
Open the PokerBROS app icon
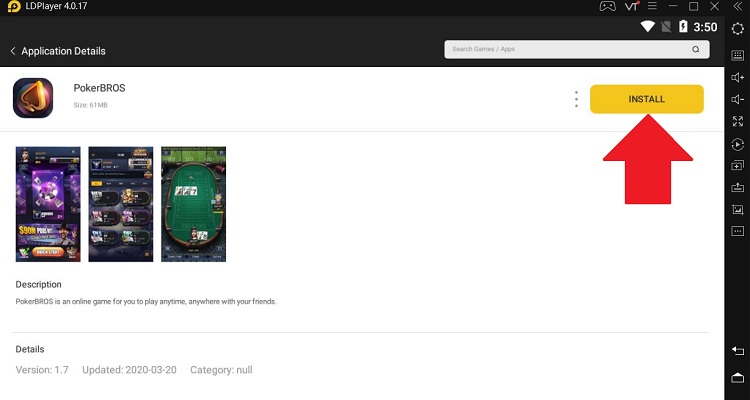(x=33, y=98)
